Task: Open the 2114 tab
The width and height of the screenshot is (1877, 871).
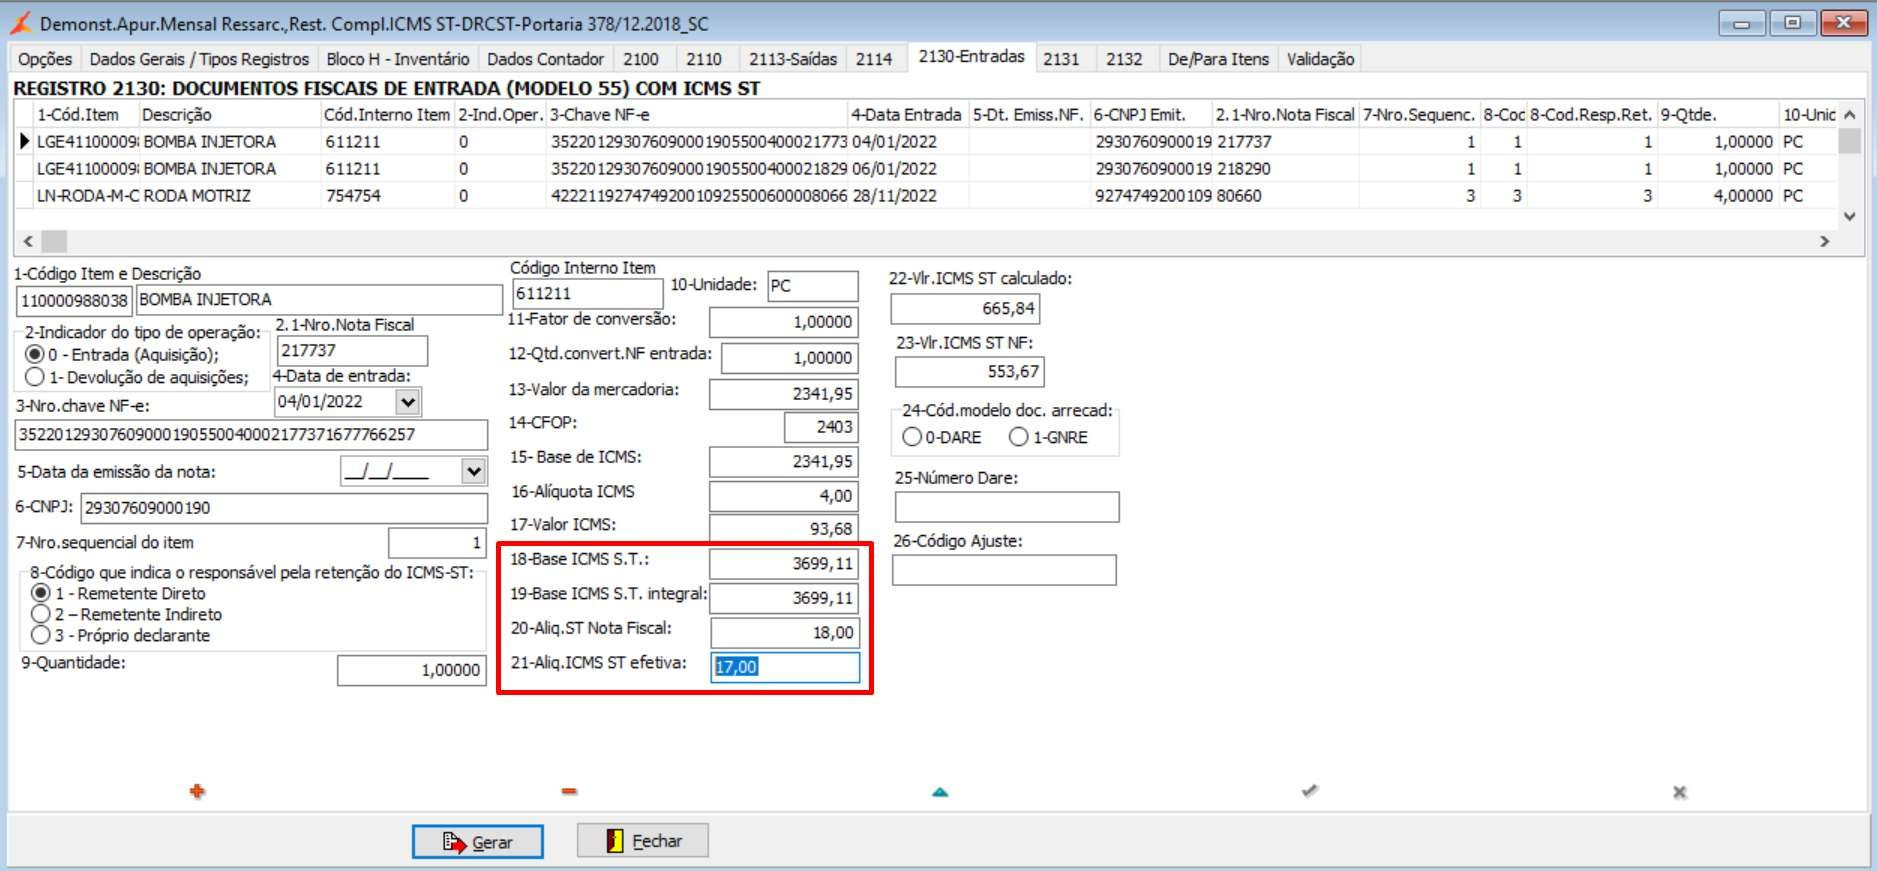Action: click(874, 59)
